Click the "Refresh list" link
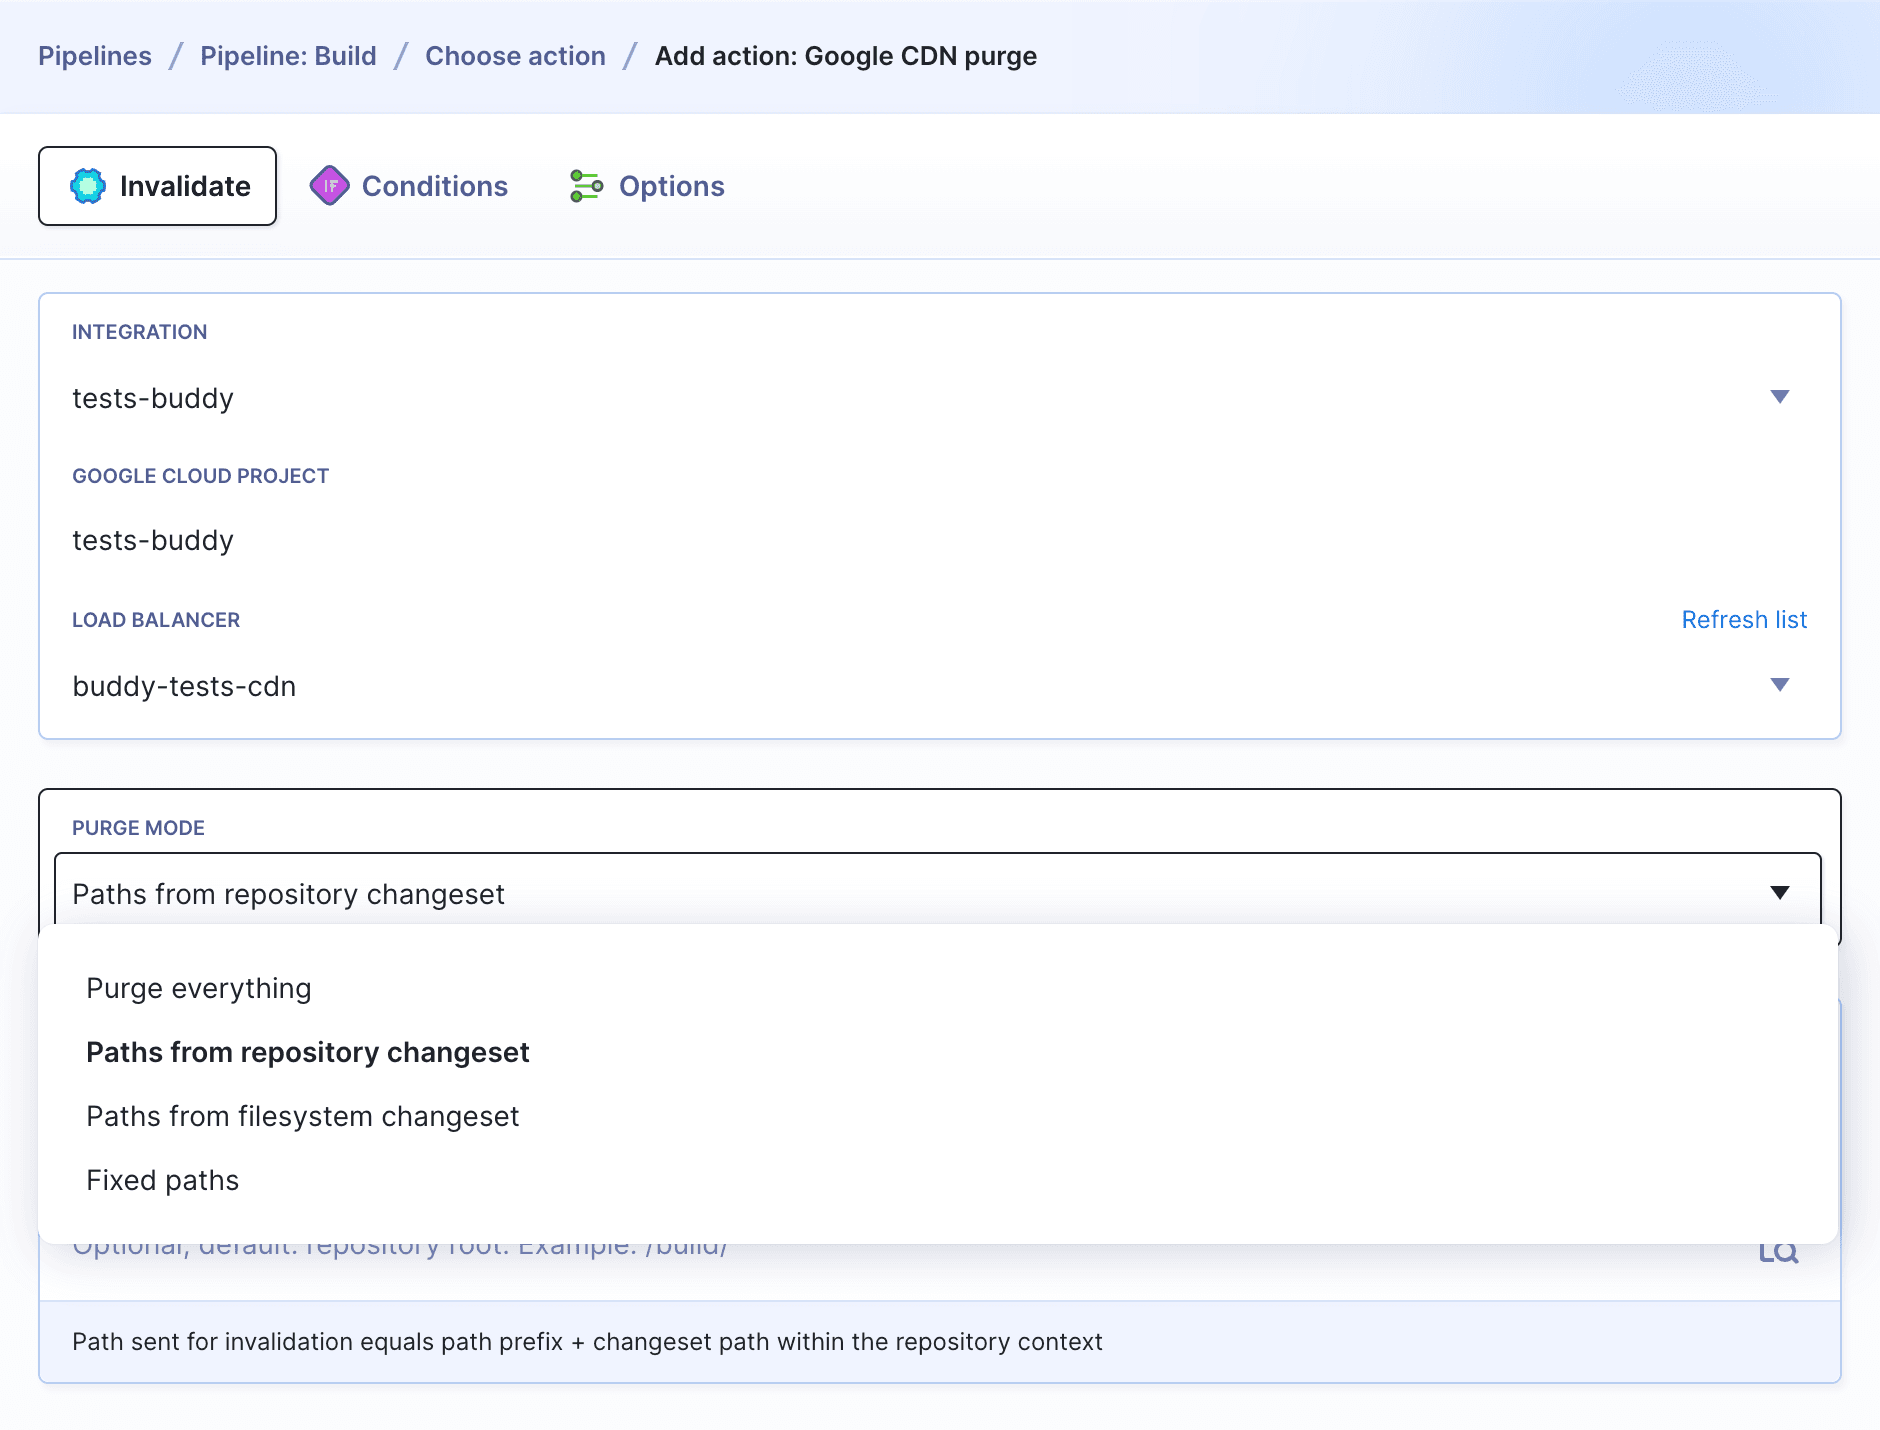Viewport: 1880px width, 1430px height. tap(1744, 620)
